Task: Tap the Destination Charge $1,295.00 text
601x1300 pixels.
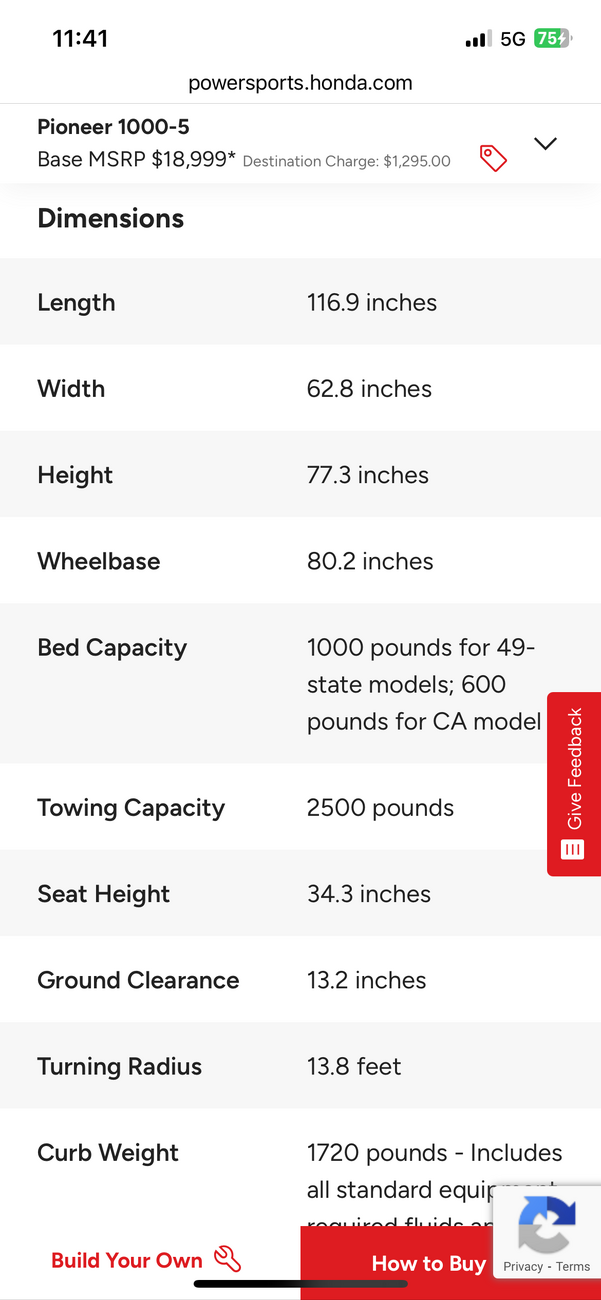Action: tap(347, 161)
